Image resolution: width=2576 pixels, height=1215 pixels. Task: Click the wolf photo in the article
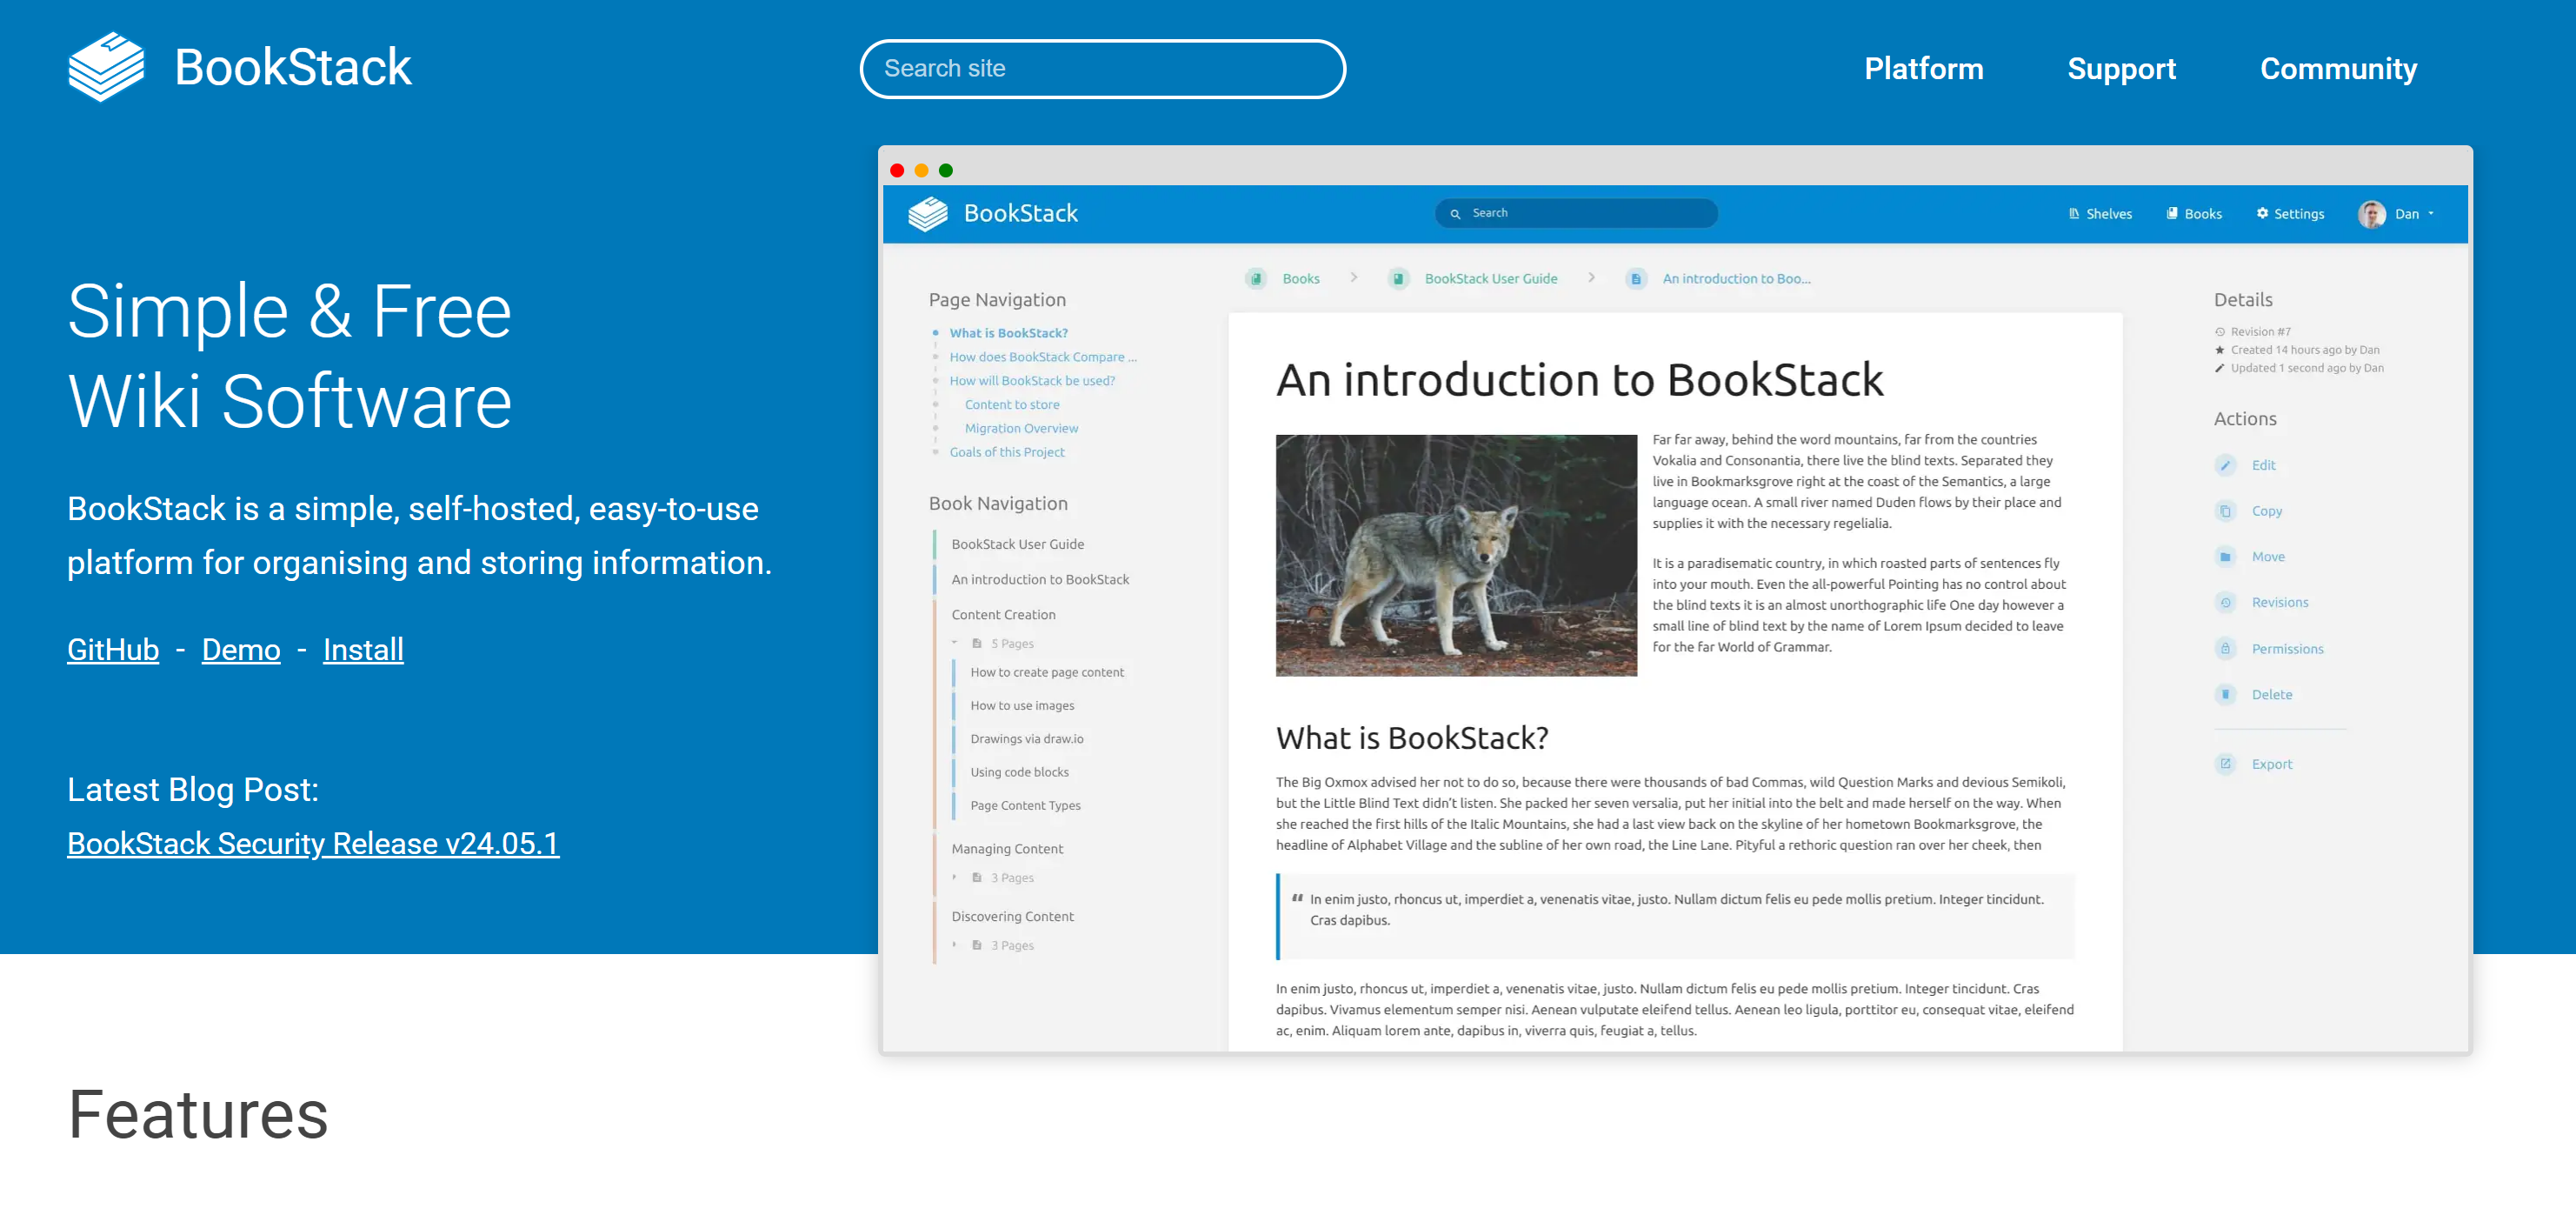(1456, 556)
